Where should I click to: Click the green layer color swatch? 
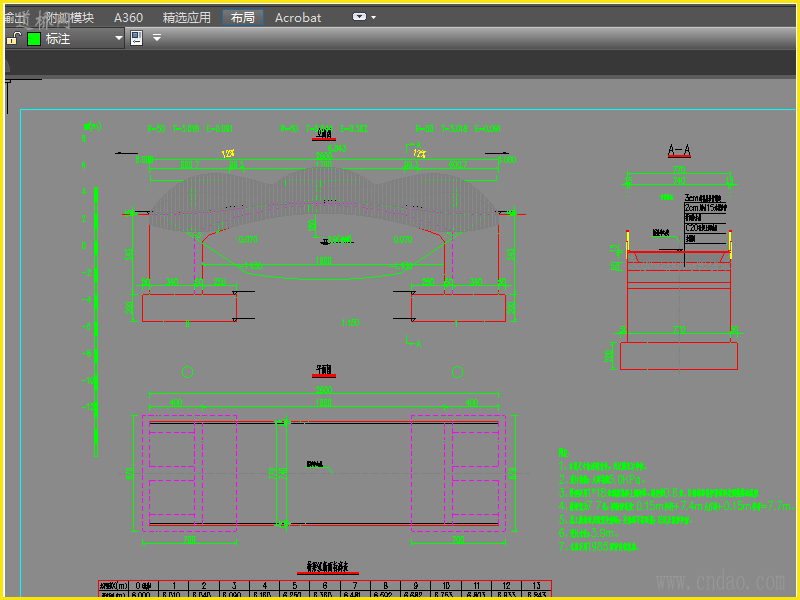(33, 38)
